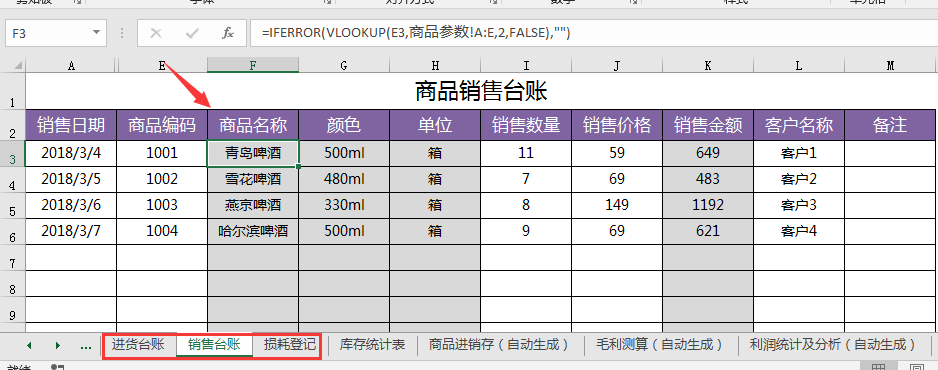Image resolution: width=938 pixels, height=370 pixels.
Task: Select the 客户3 cell
Action: 799,205
